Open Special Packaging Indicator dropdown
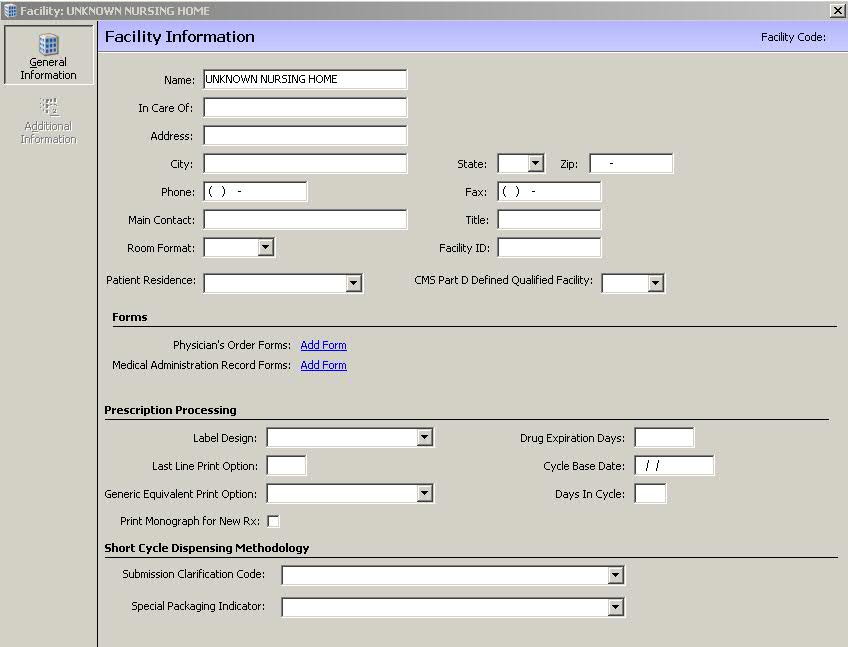 [615, 607]
